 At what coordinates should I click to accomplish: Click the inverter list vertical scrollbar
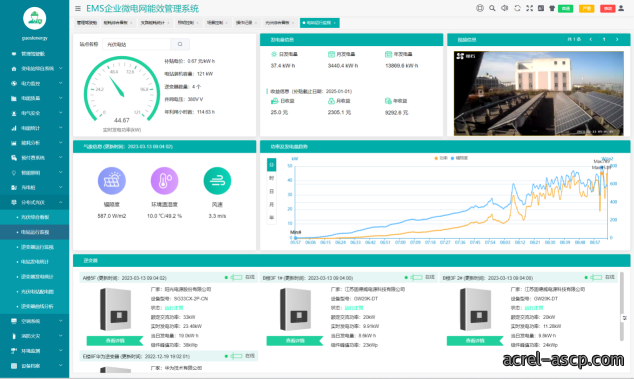[621, 307]
